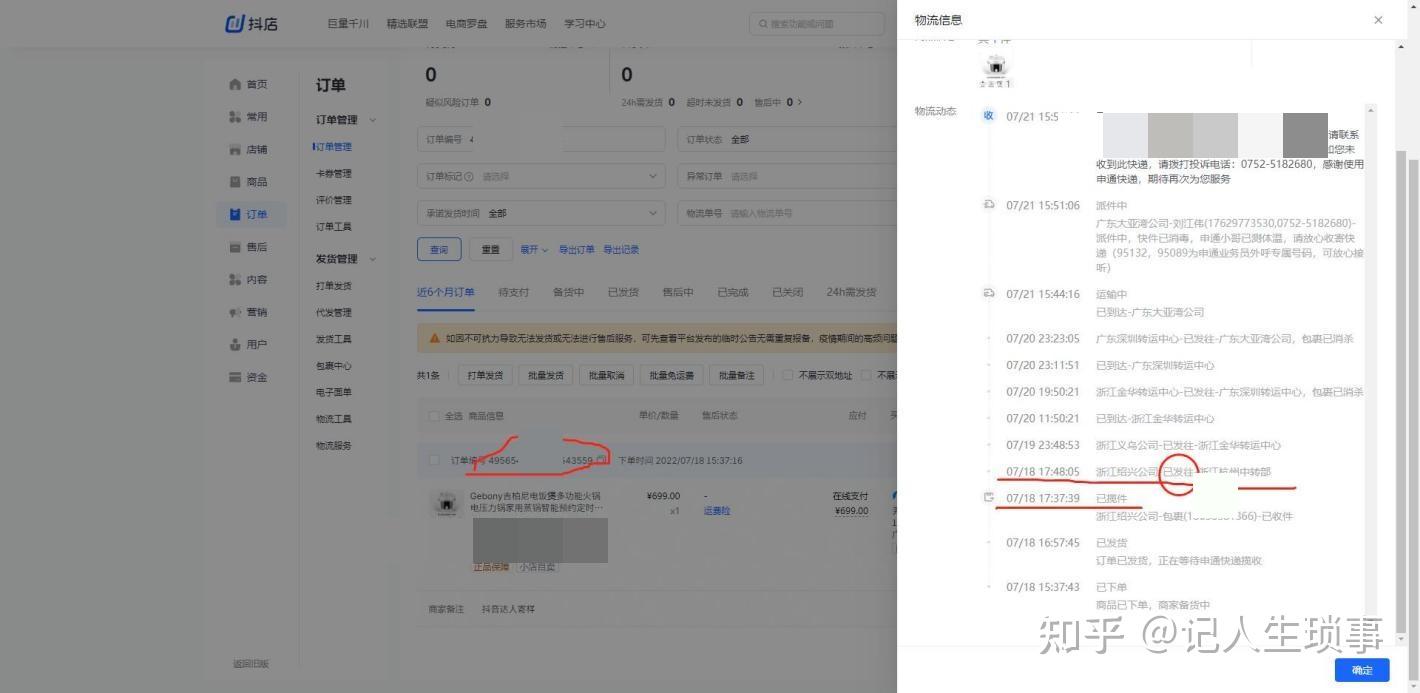Viewport: 1420px width, 693px height.
Task: Expand more filters with 展开
Action: 534,249
